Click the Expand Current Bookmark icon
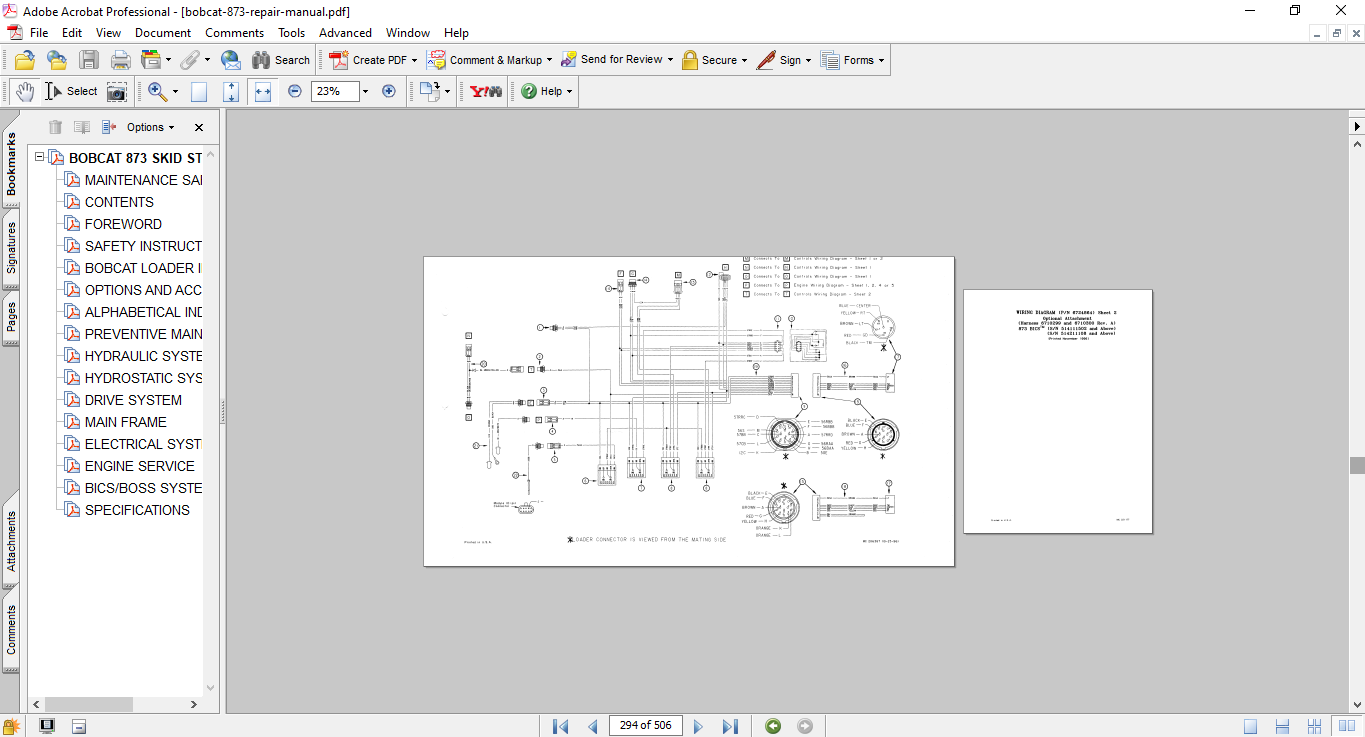The height and width of the screenshot is (737, 1365). [x=109, y=127]
